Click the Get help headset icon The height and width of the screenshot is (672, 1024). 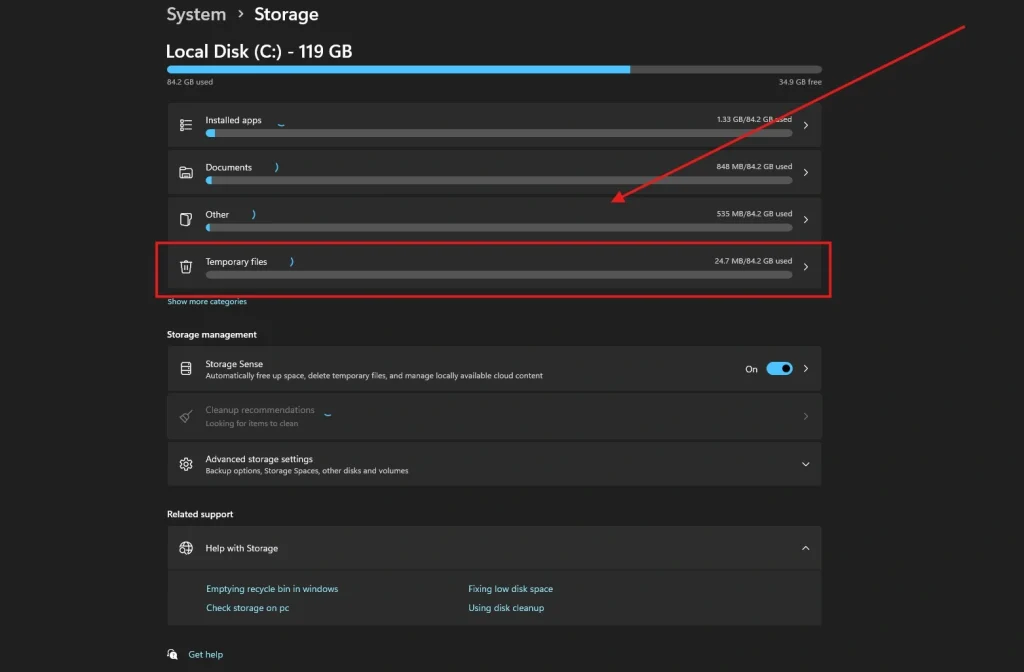(x=172, y=654)
